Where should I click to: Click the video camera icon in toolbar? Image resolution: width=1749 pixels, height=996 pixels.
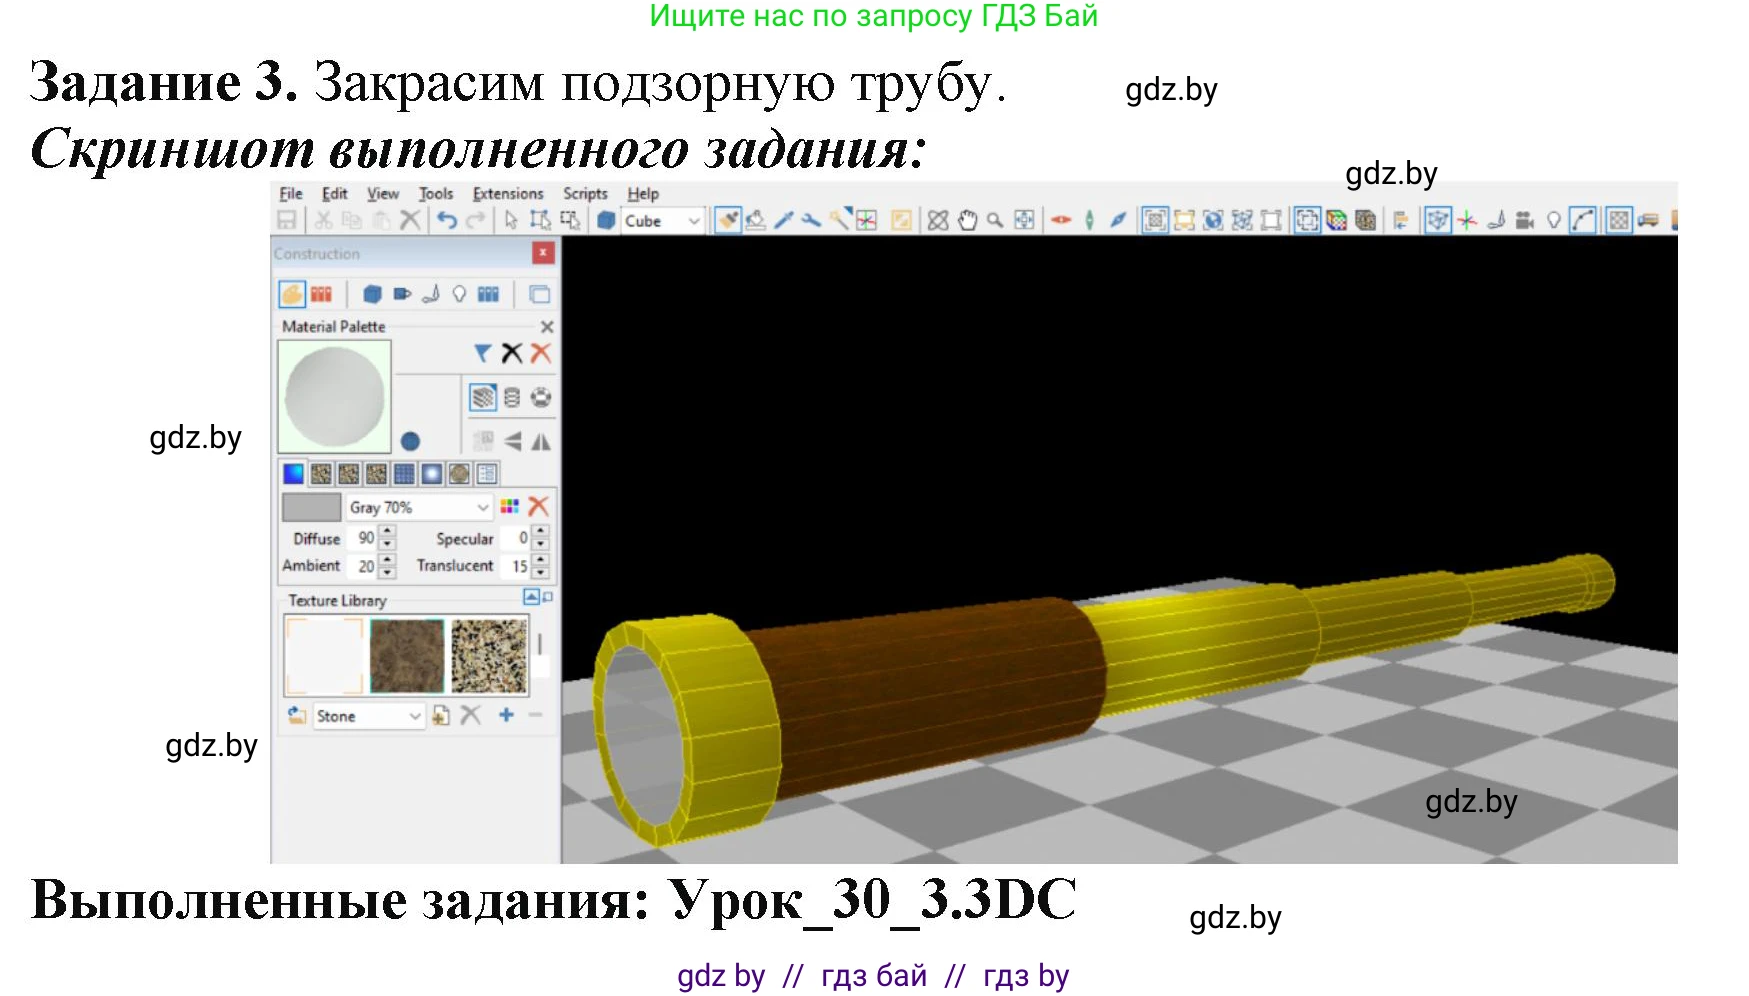(x=1524, y=220)
